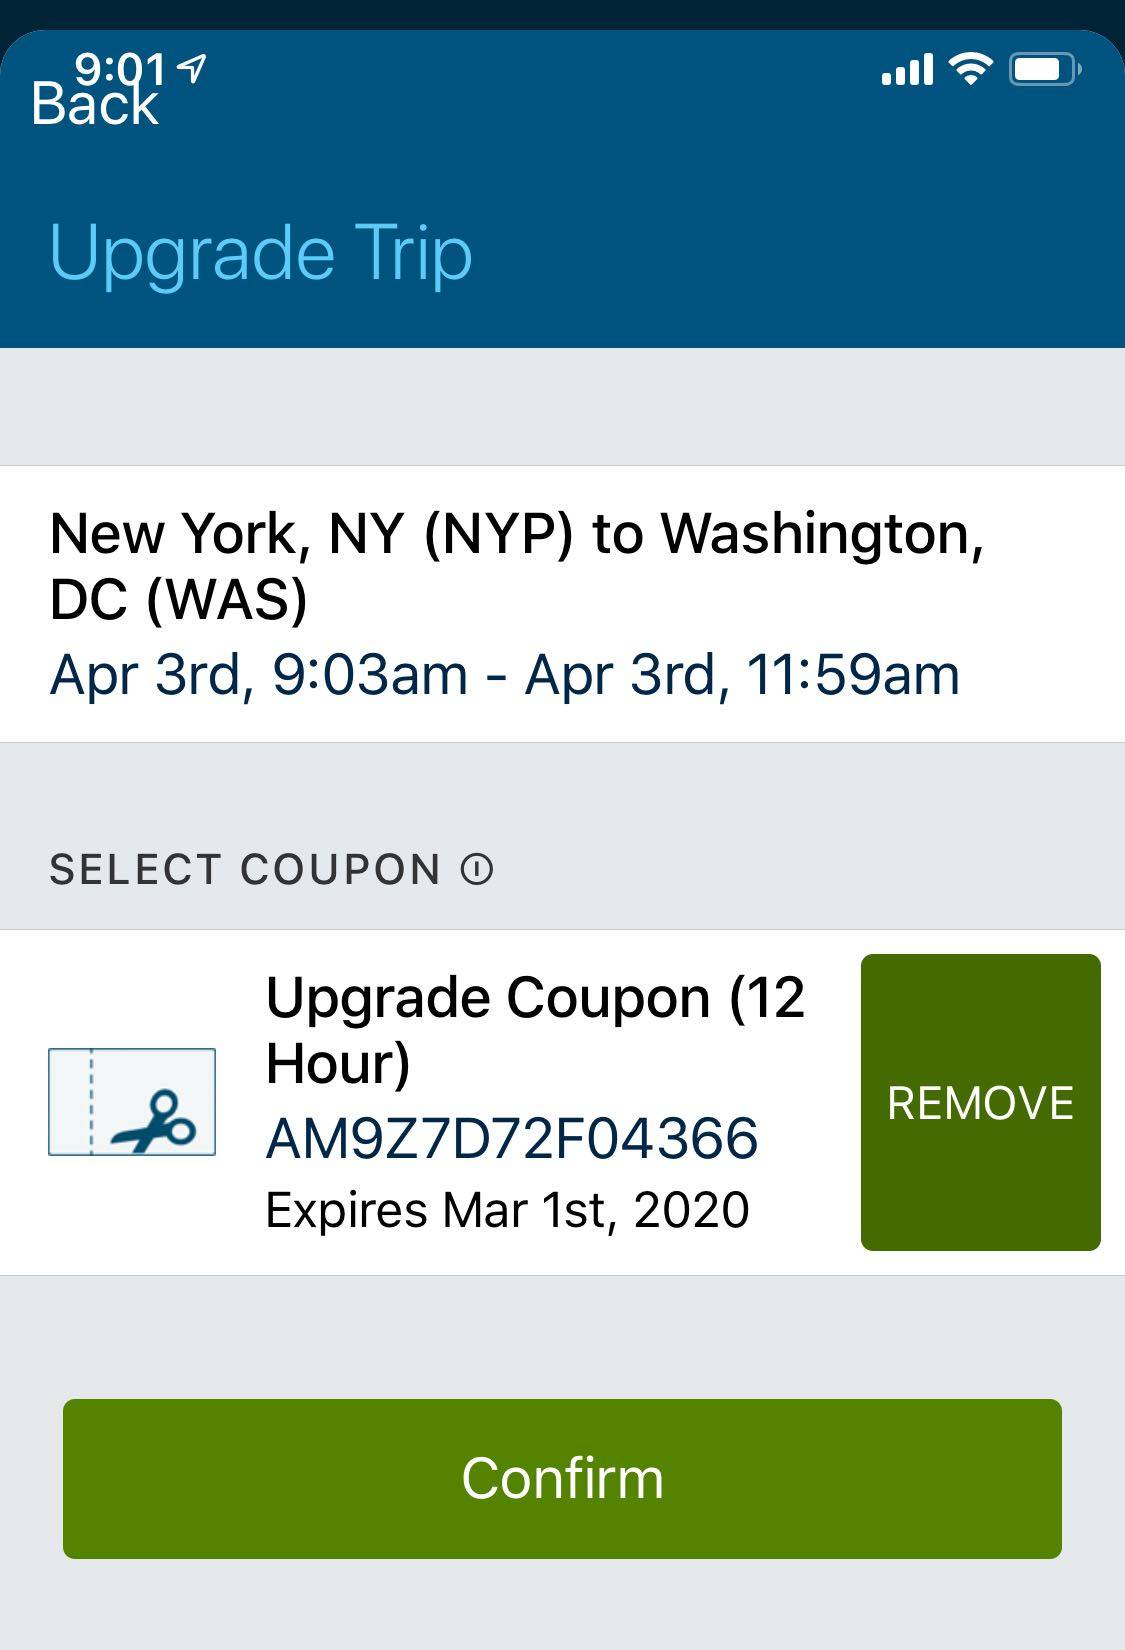Remove the selected upgrade coupon

[980, 1102]
